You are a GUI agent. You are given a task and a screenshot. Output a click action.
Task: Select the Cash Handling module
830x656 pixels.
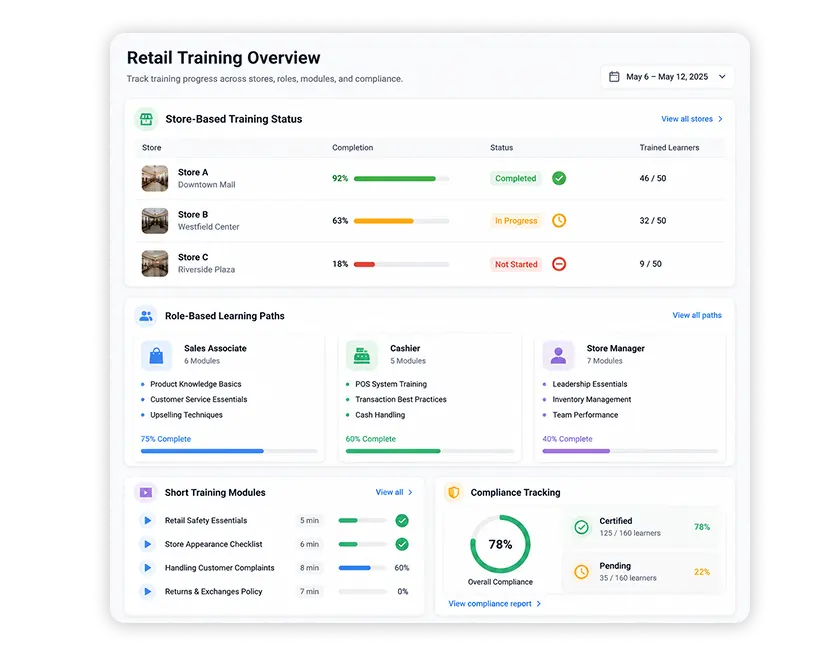coord(380,415)
